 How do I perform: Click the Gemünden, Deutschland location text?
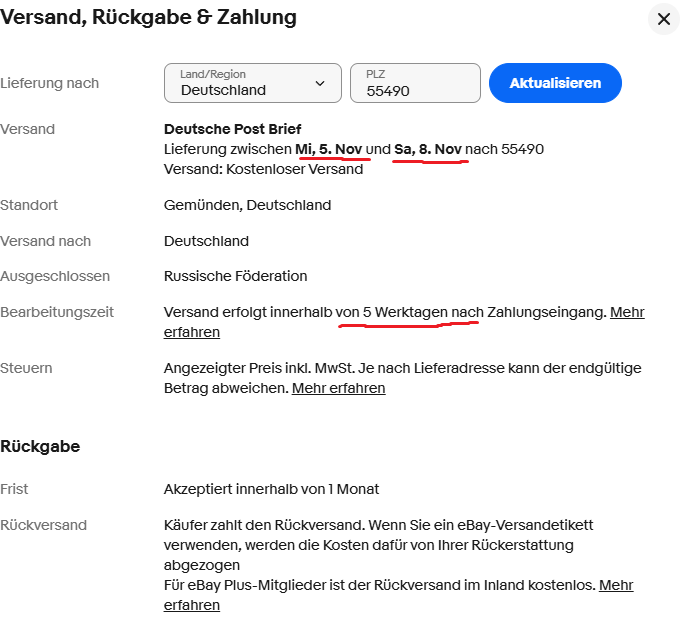pyautogui.click(x=247, y=205)
